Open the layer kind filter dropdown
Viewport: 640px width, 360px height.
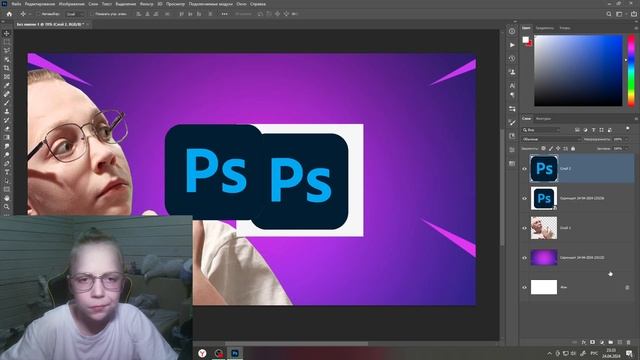pos(541,130)
